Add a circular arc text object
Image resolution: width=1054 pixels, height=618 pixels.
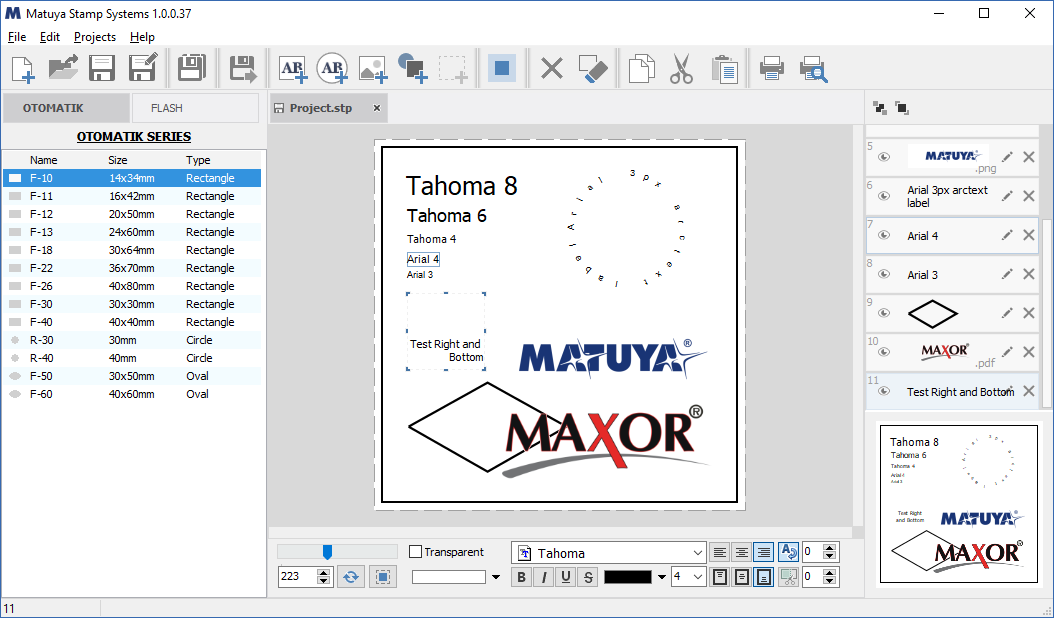(x=333, y=69)
